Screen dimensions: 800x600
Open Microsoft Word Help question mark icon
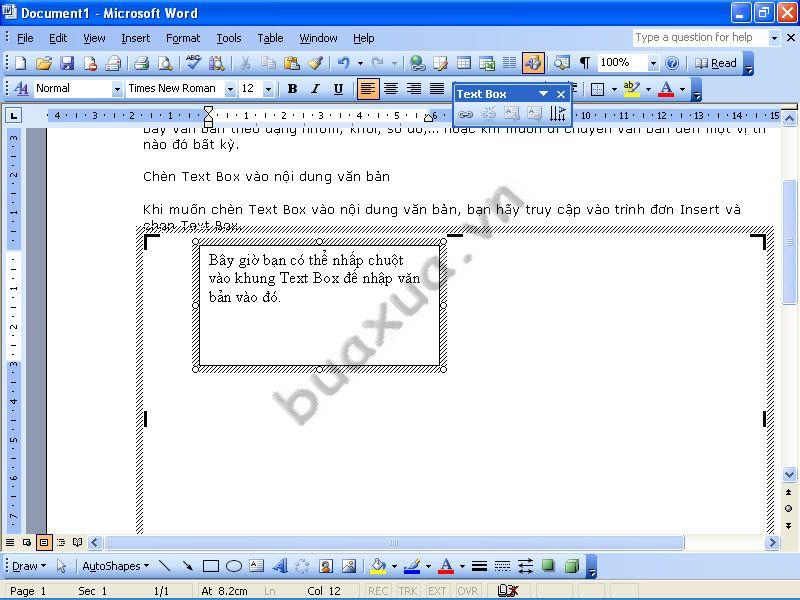tap(672, 63)
